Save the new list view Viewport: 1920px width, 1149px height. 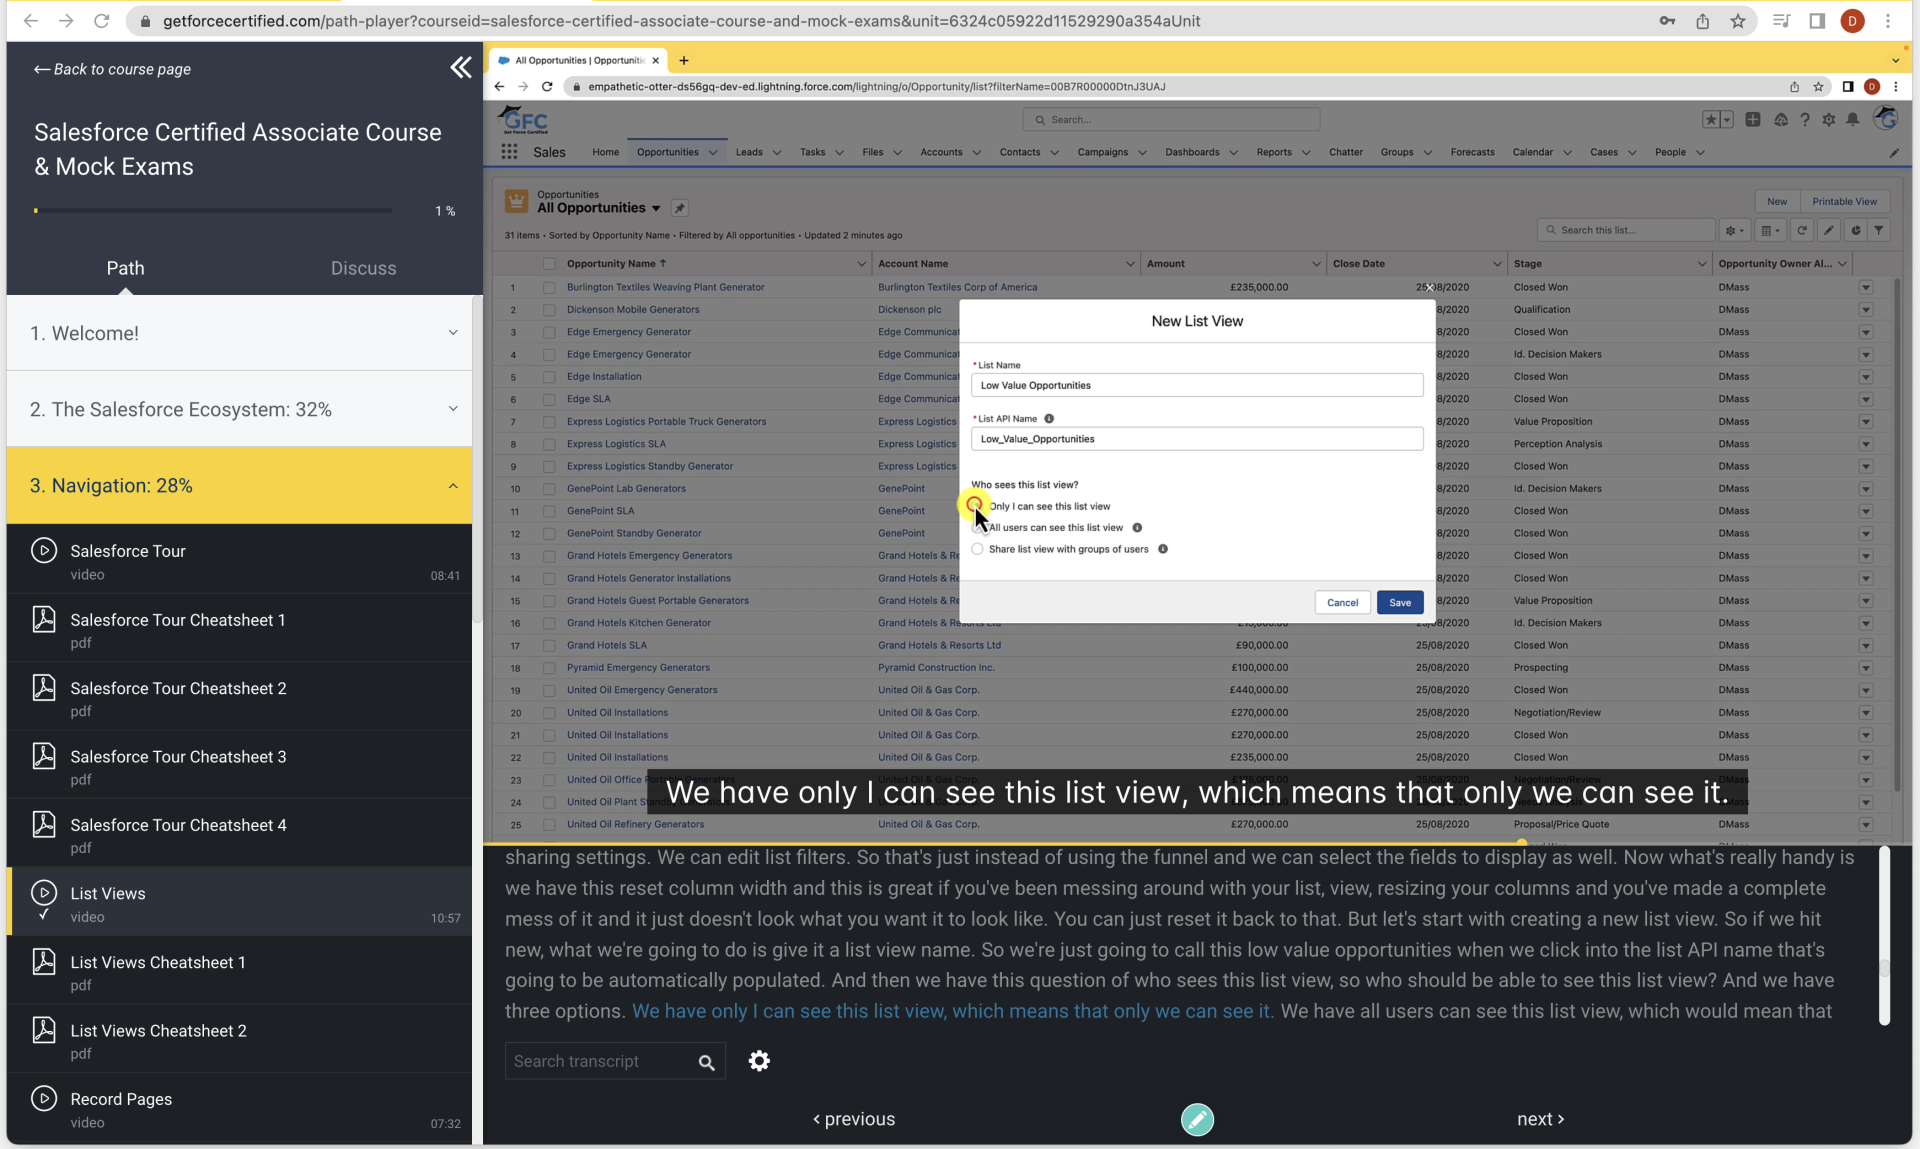pos(1399,602)
